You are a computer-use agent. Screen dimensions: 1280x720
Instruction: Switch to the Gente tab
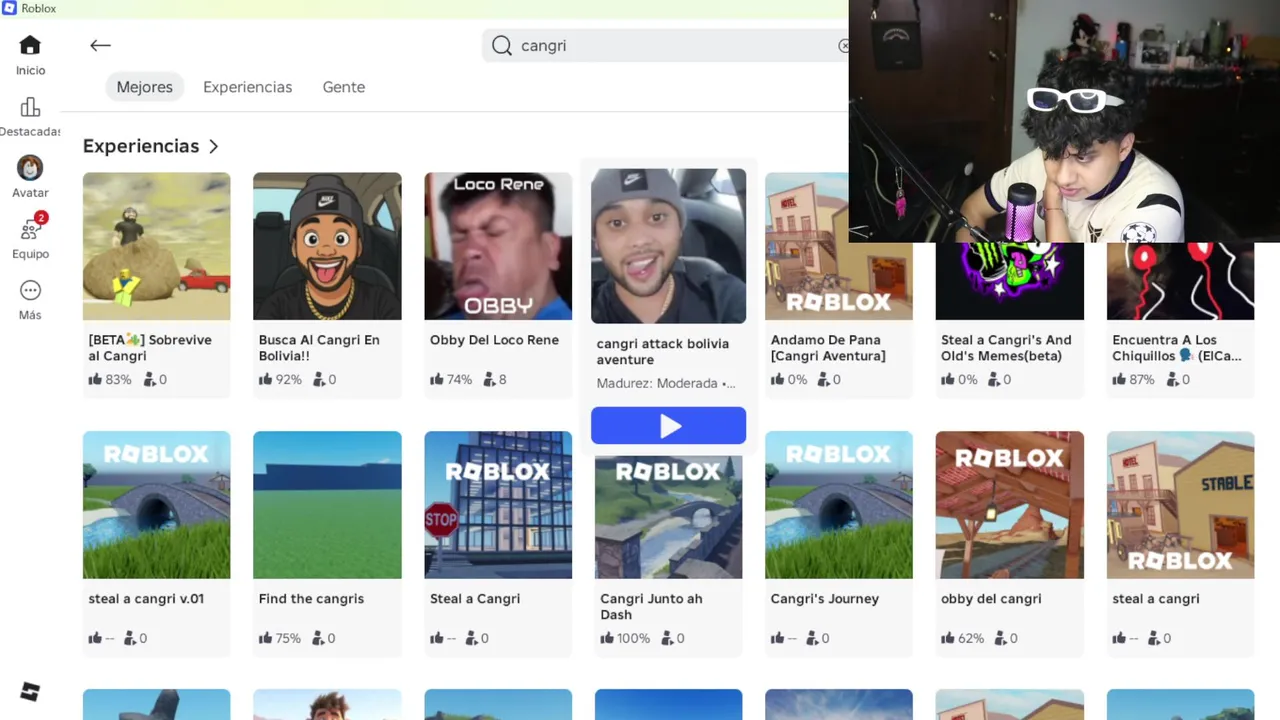click(x=343, y=87)
